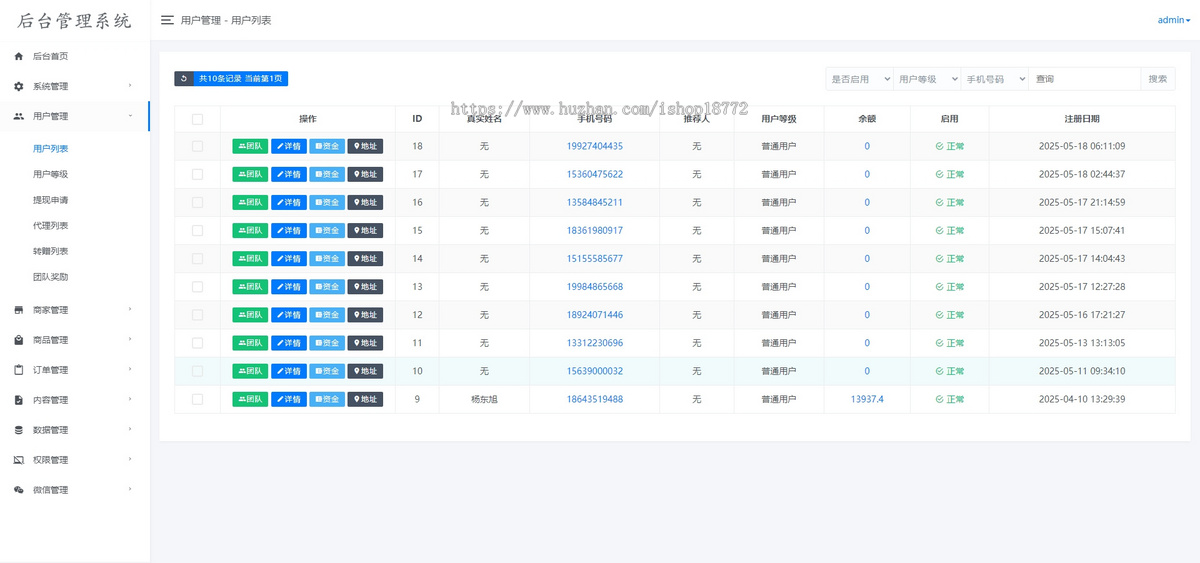Open 提现申请 submenu item

point(50,200)
